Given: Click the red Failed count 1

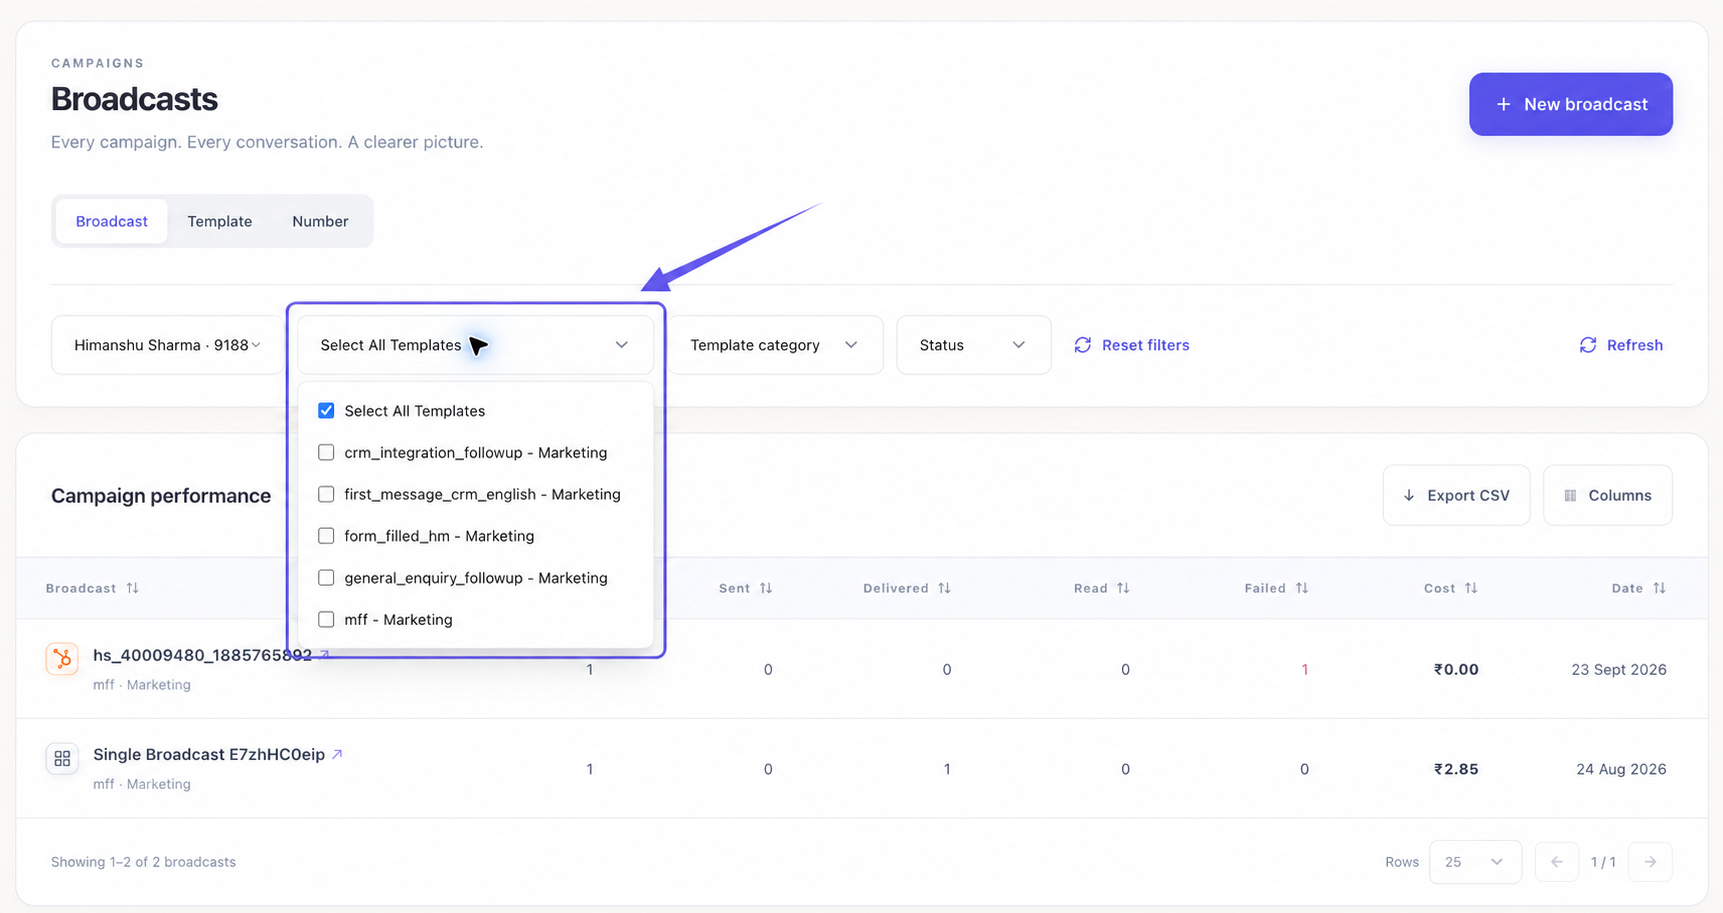Looking at the screenshot, I should coord(1304,670).
